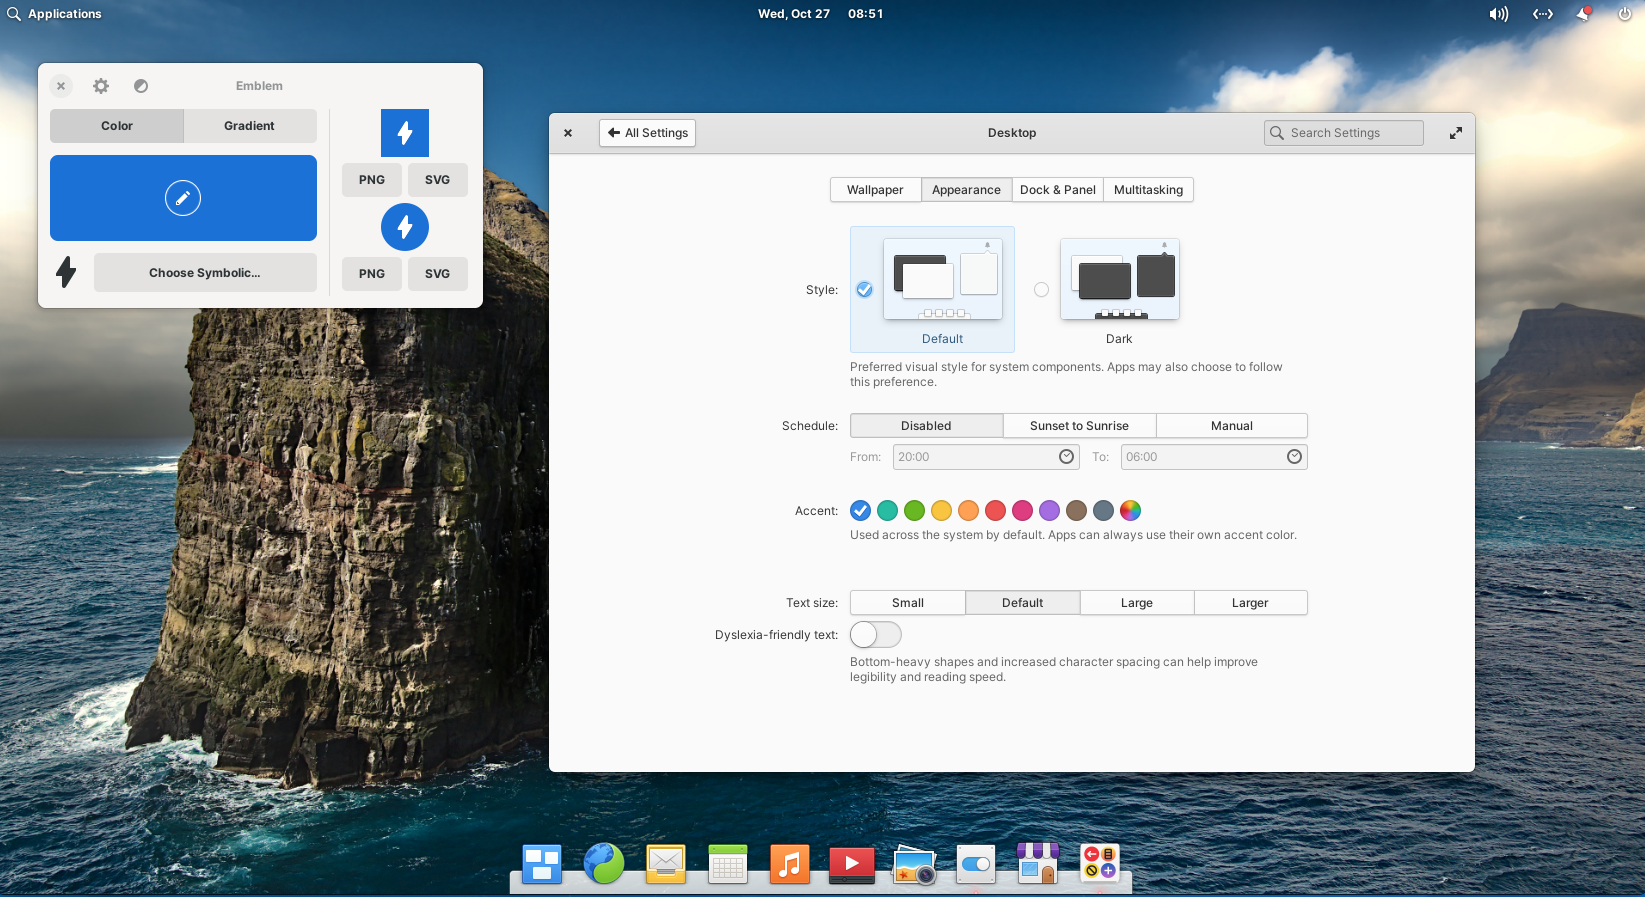Select the Dark style radio button
Screen dimensions: 1645x897
click(1041, 290)
